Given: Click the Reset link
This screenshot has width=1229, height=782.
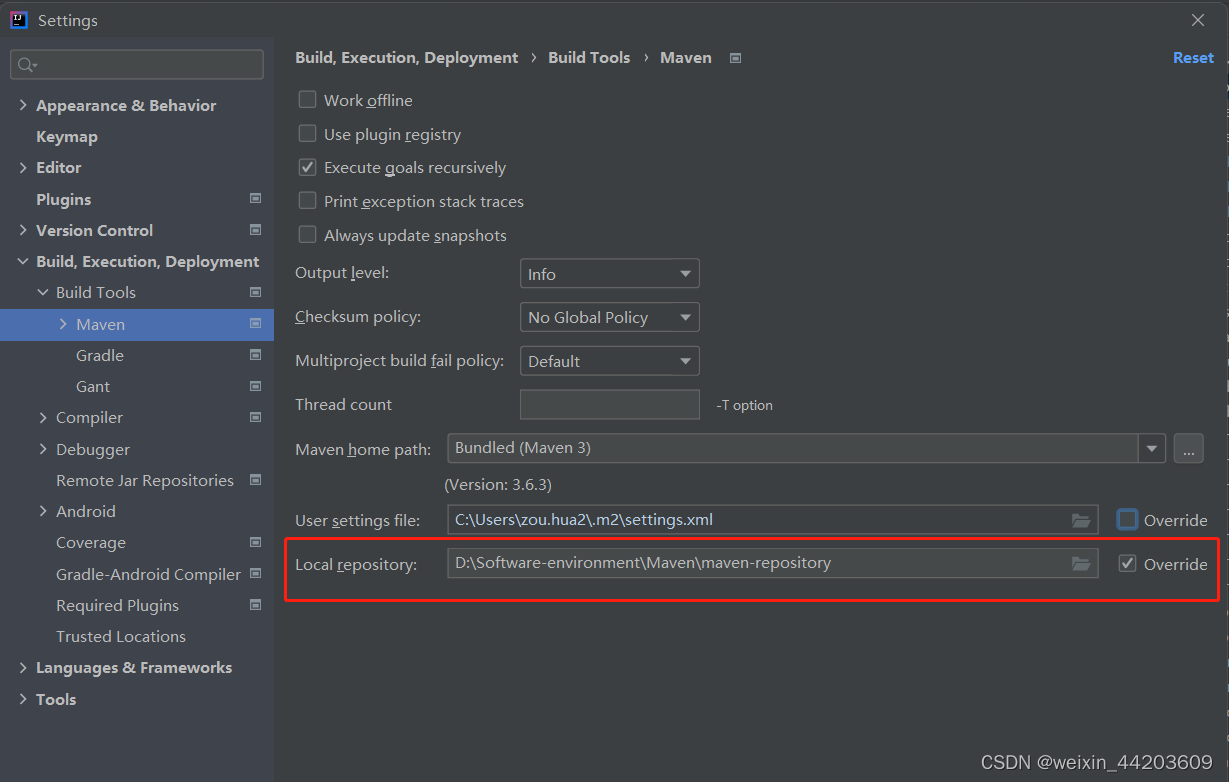Looking at the screenshot, I should coord(1193,58).
